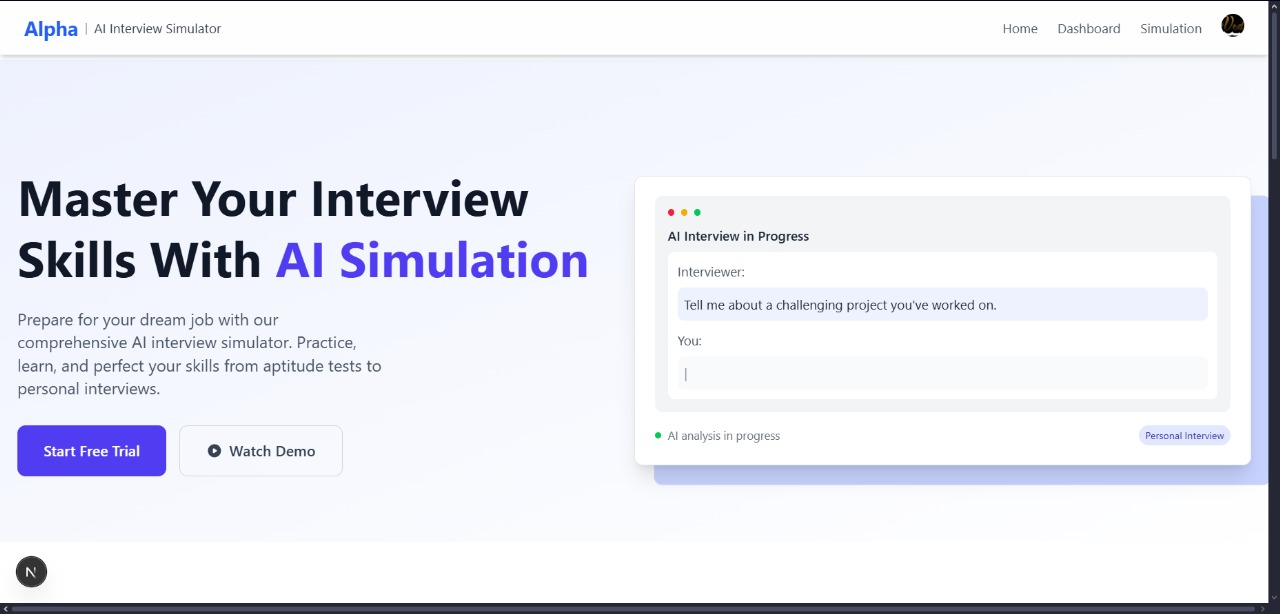The image size is (1280, 614).
Task: Click the horizontal scrollbar at bottom
Action: 634,608
